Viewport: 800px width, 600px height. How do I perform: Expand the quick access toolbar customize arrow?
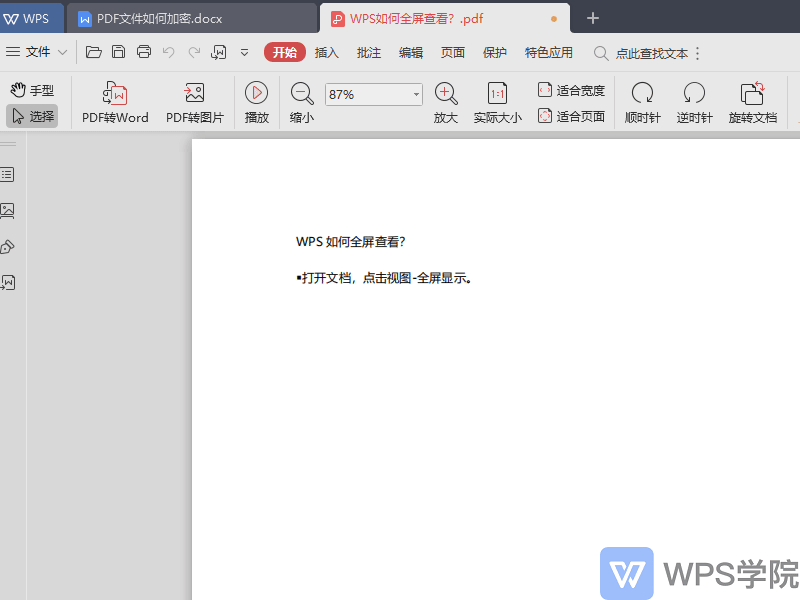click(244, 52)
